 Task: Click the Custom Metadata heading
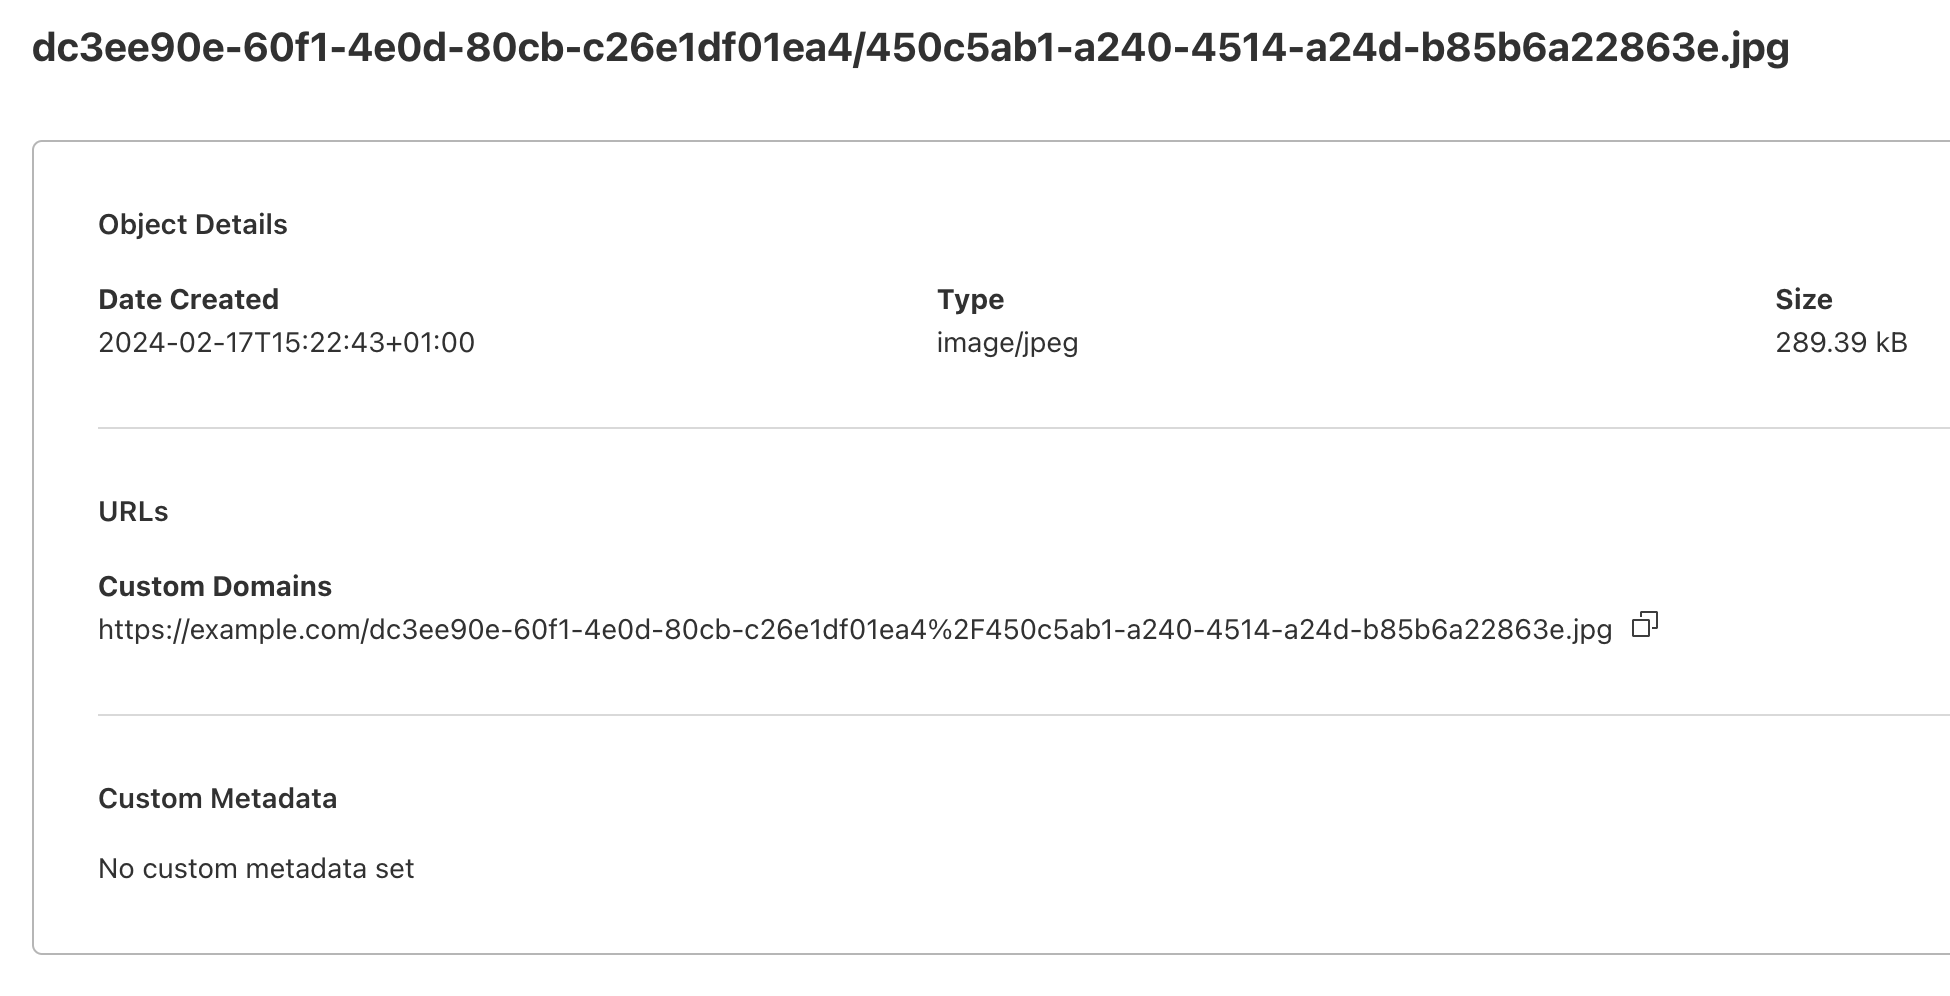217,799
